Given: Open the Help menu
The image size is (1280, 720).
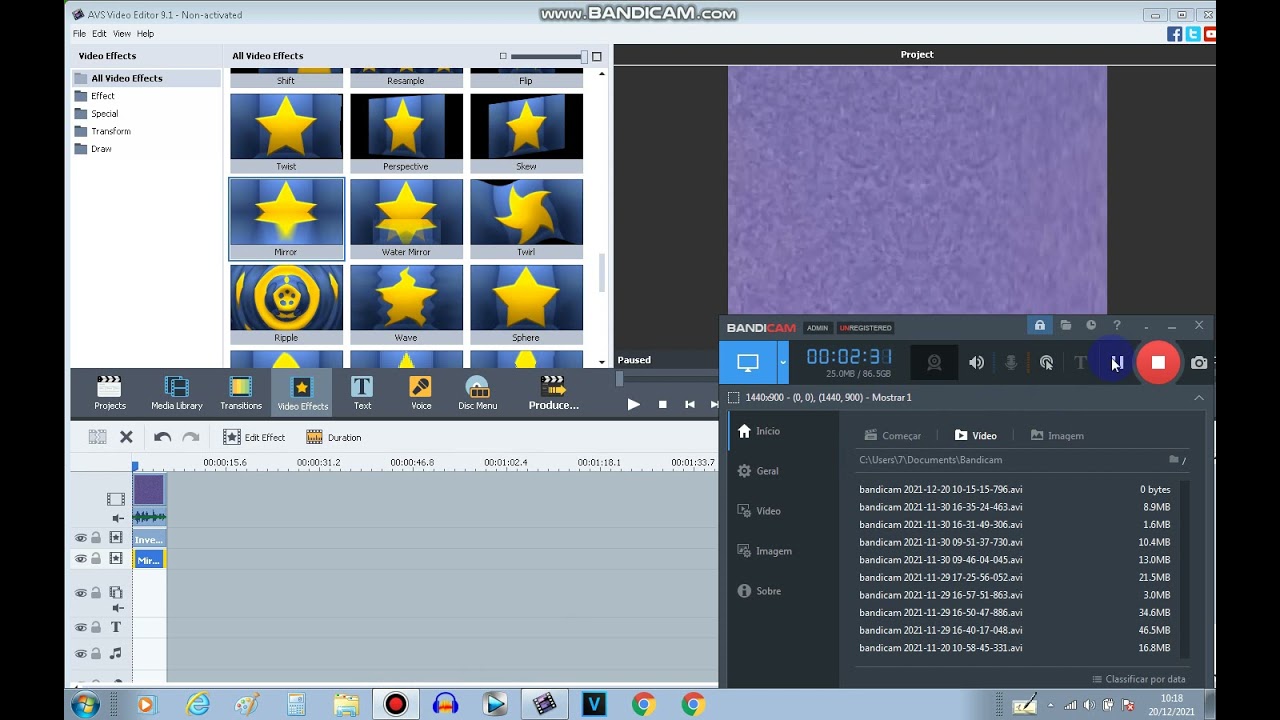Looking at the screenshot, I should tap(145, 33).
